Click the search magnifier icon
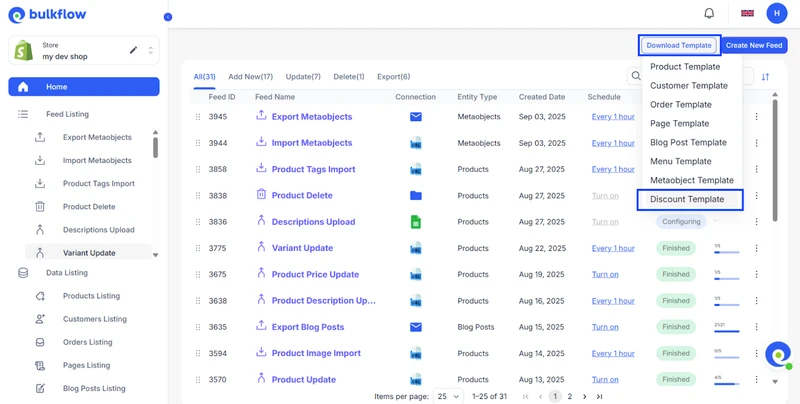The width and height of the screenshot is (800, 404). 636,75
